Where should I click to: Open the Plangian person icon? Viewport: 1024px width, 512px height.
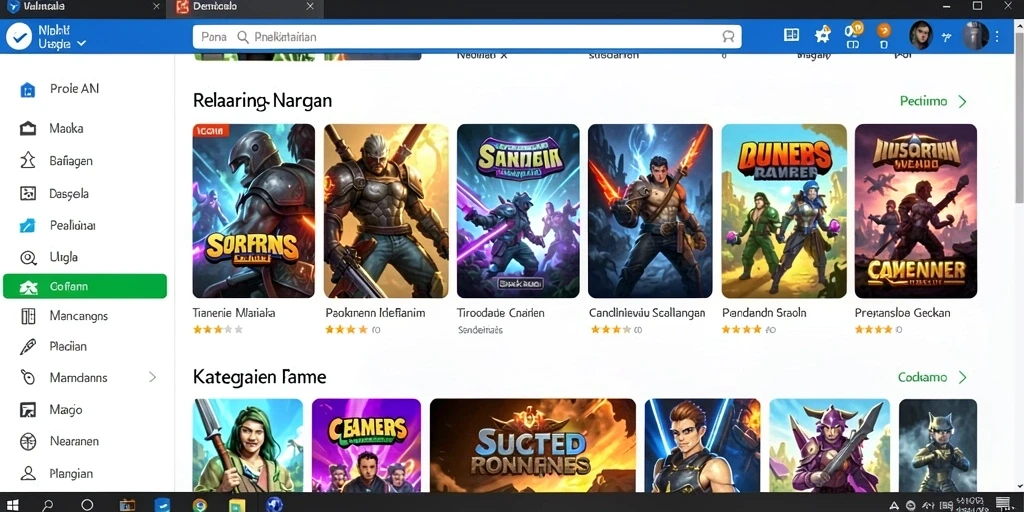[27, 473]
